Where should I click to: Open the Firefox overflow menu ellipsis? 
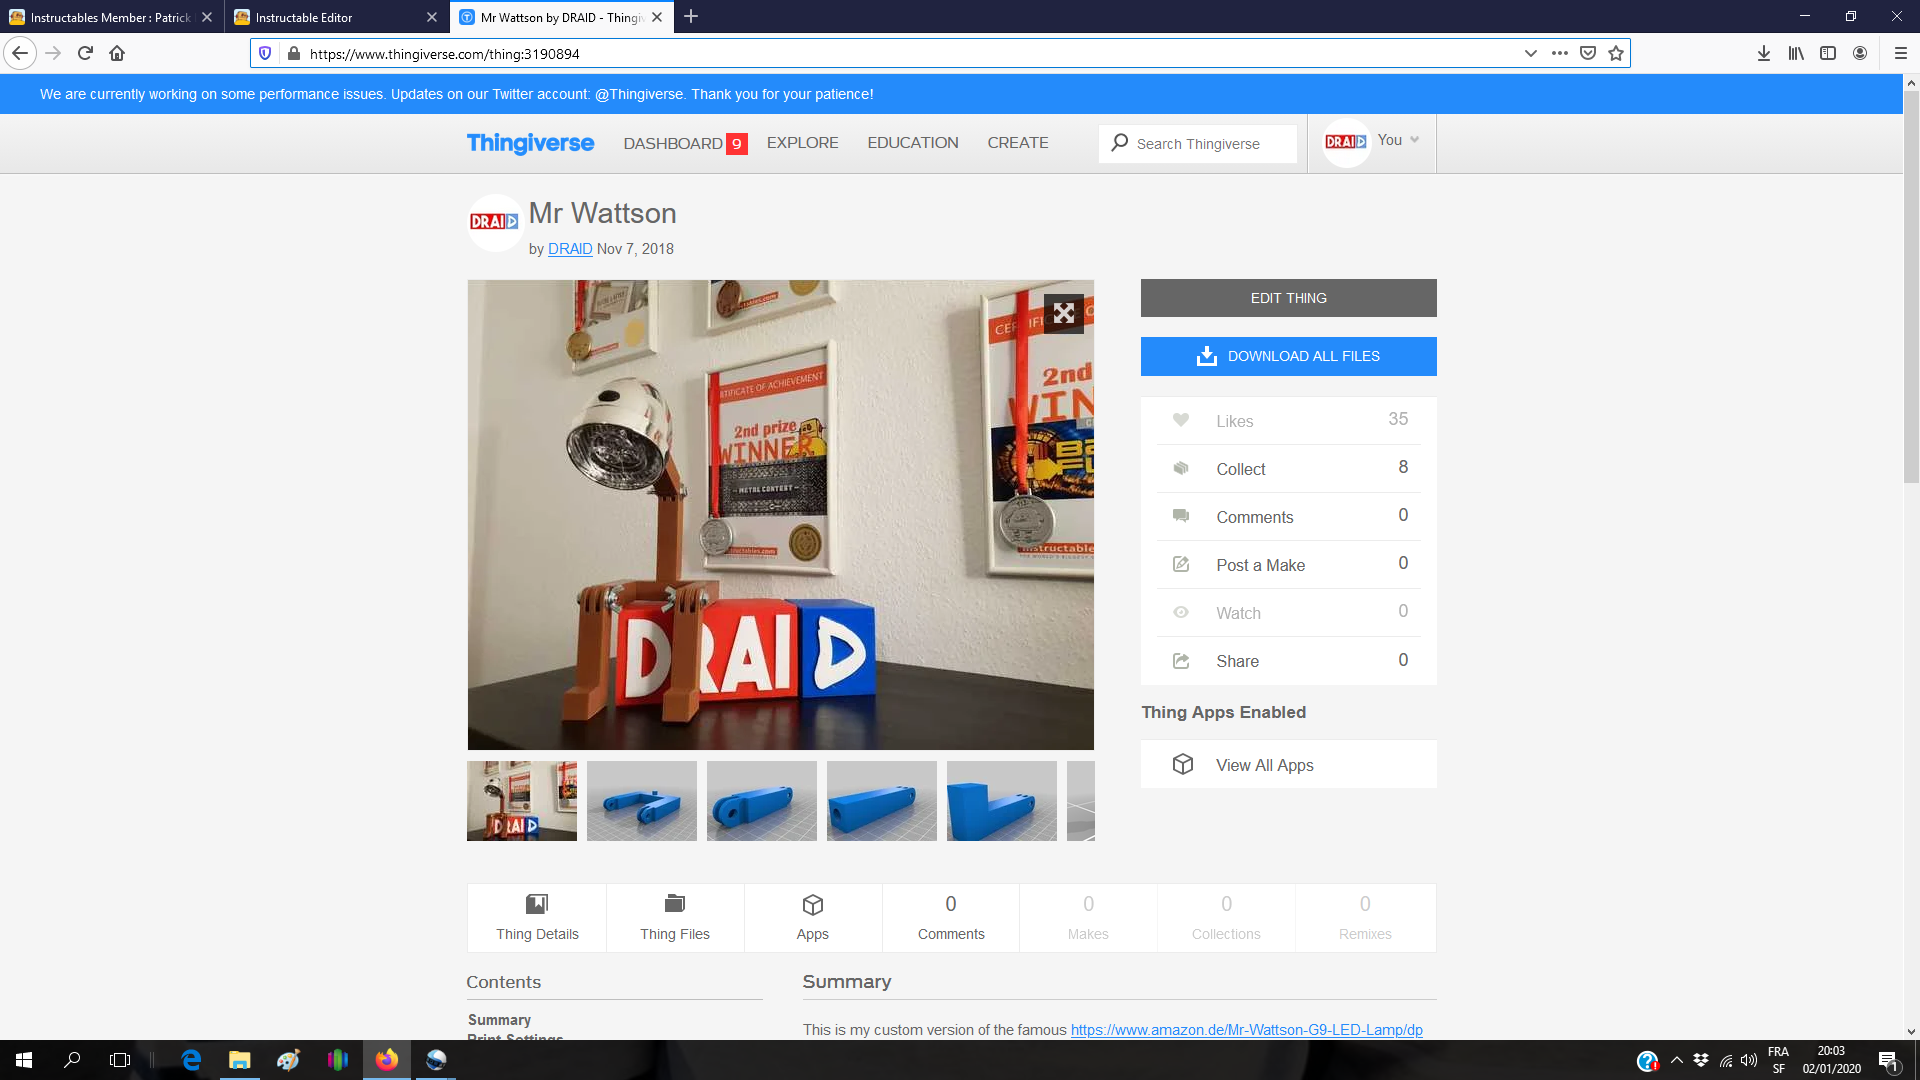click(x=1558, y=53)
